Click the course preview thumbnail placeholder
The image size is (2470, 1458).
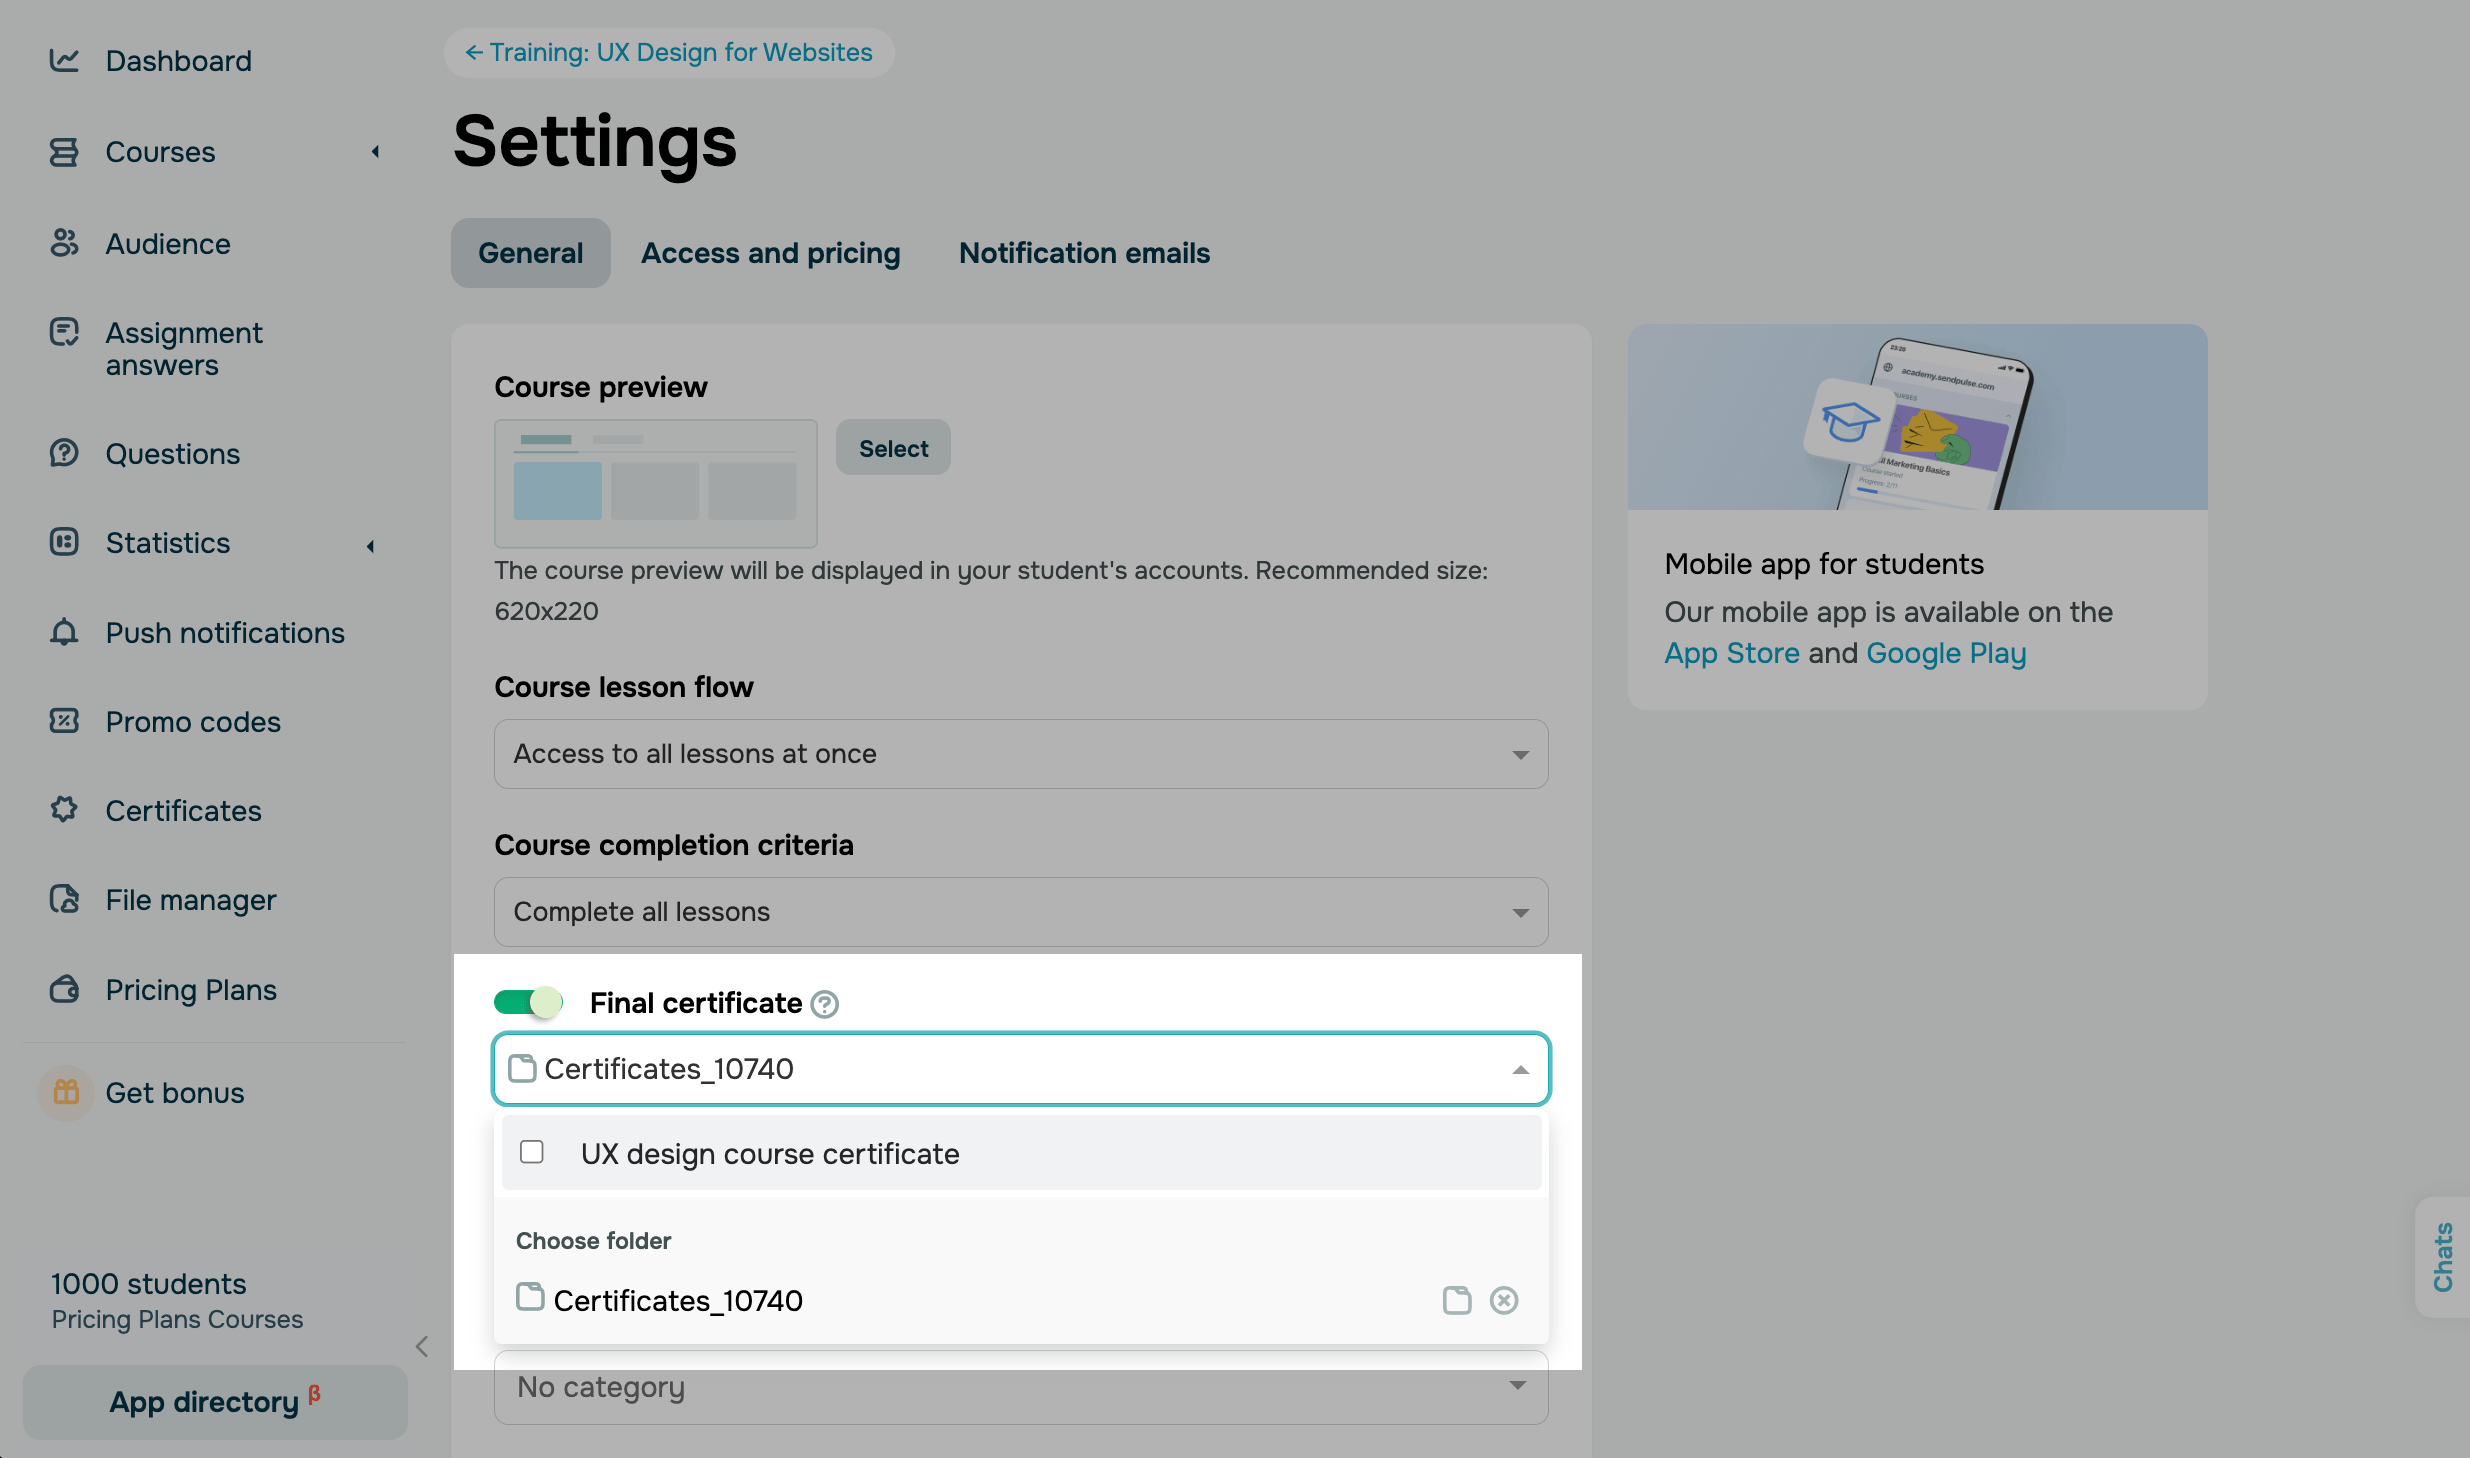(655, 484)
